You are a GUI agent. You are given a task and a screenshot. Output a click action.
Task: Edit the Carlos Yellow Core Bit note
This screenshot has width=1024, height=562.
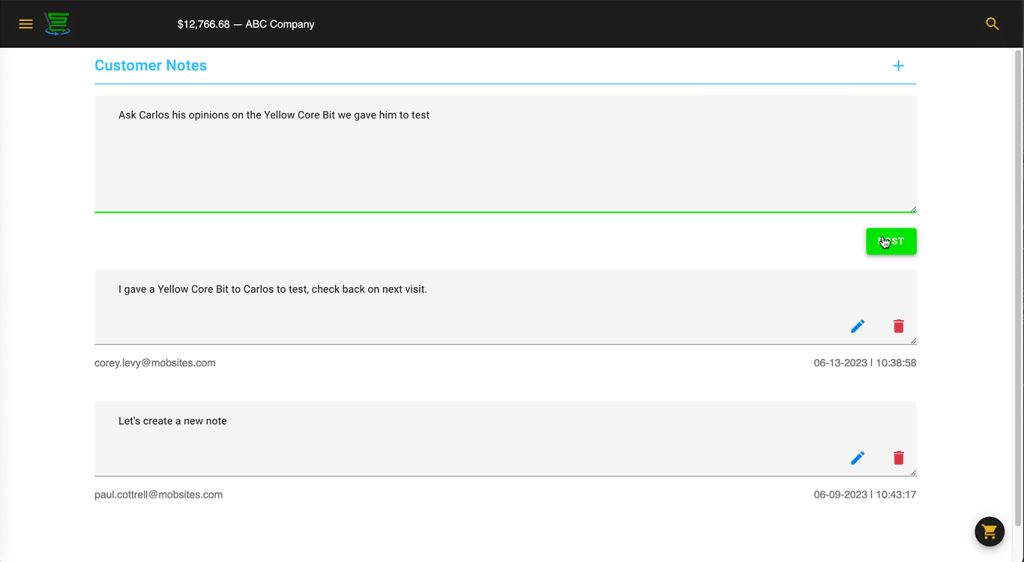(x=857, y=326)
